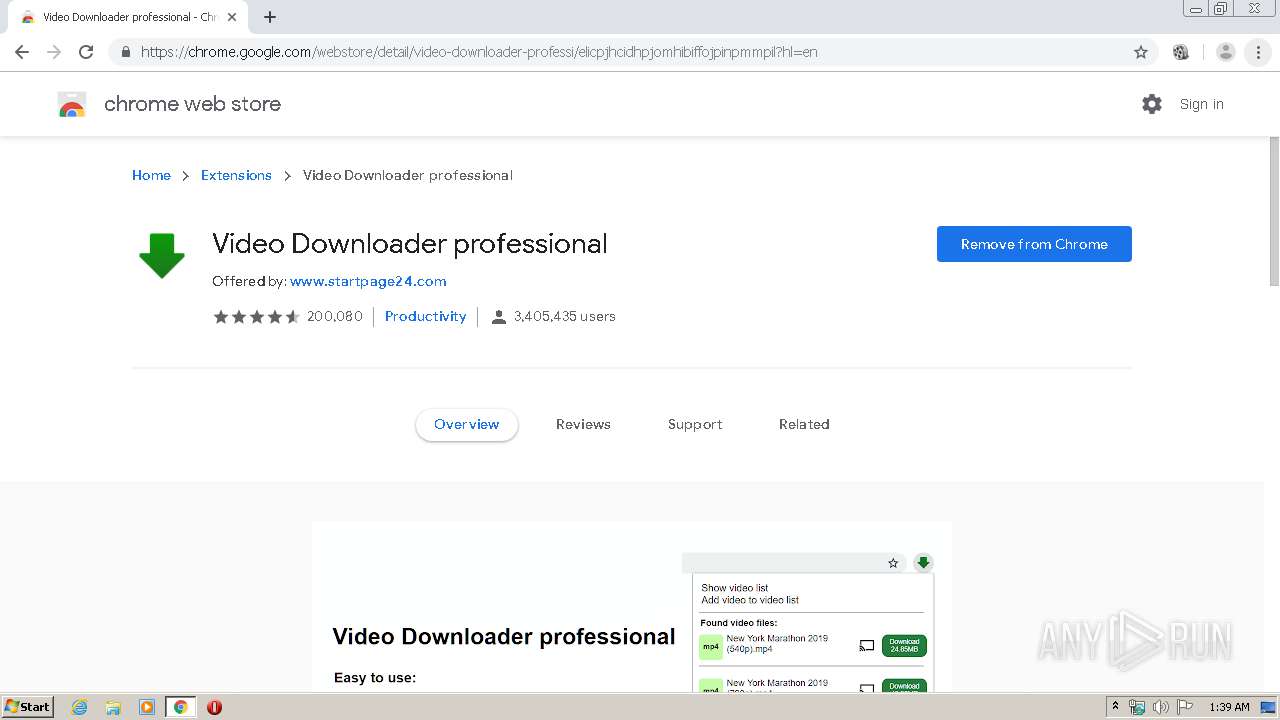The width and height of the screenshot is (1280, 720).
Task: Open the Support tab
Action: (695, 424)
